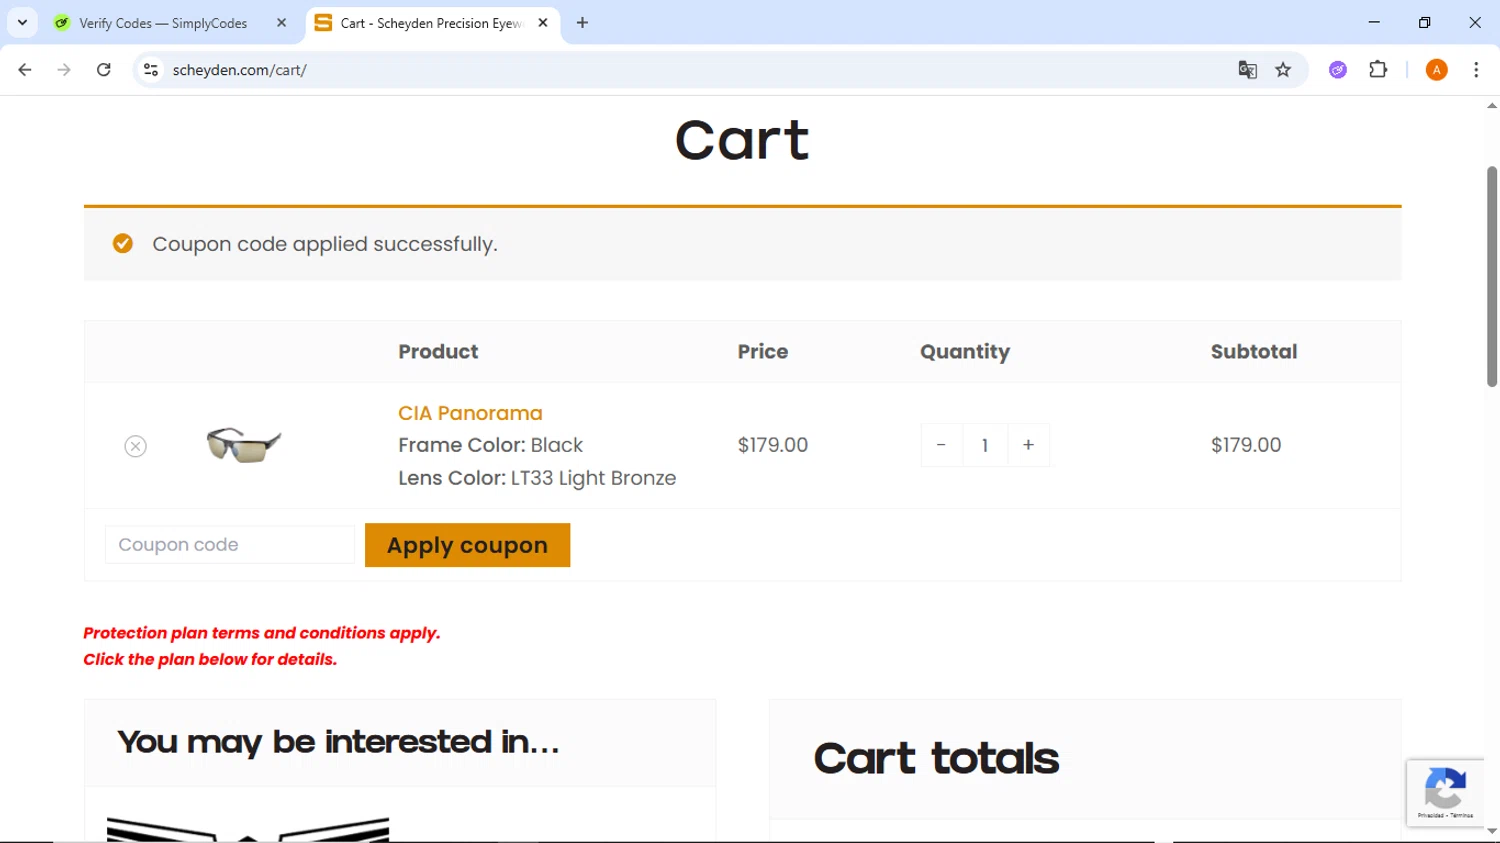
Task: Restore down the browser window
Action: coord(1424,22)
